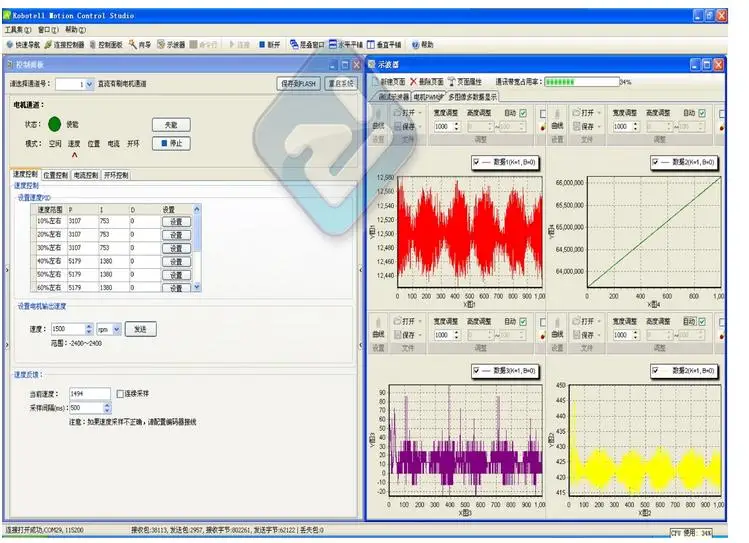
Task: Expand 打开 dropdown arrow above the purple chart
Action: (x=420, y=321)
